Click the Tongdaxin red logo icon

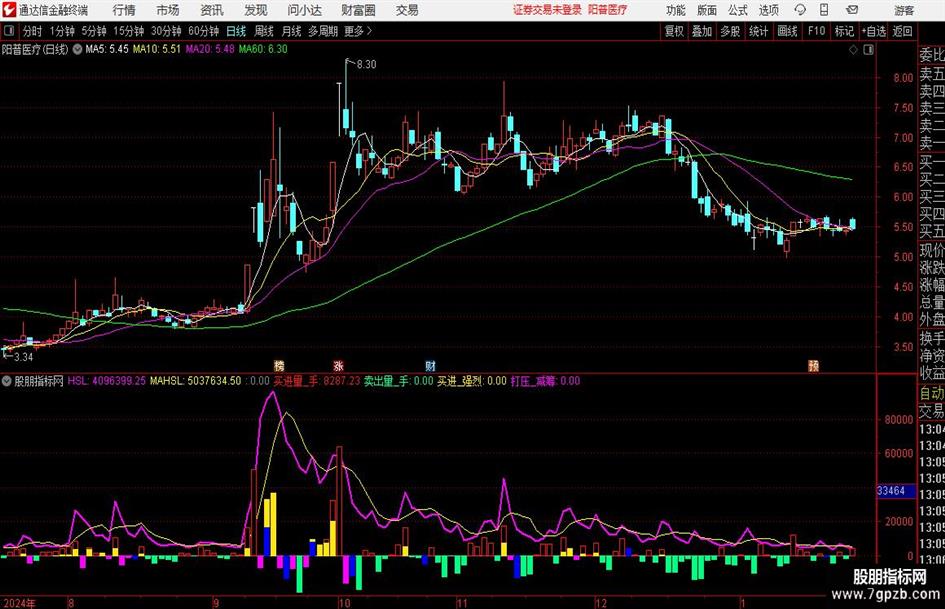coord(9,10)
